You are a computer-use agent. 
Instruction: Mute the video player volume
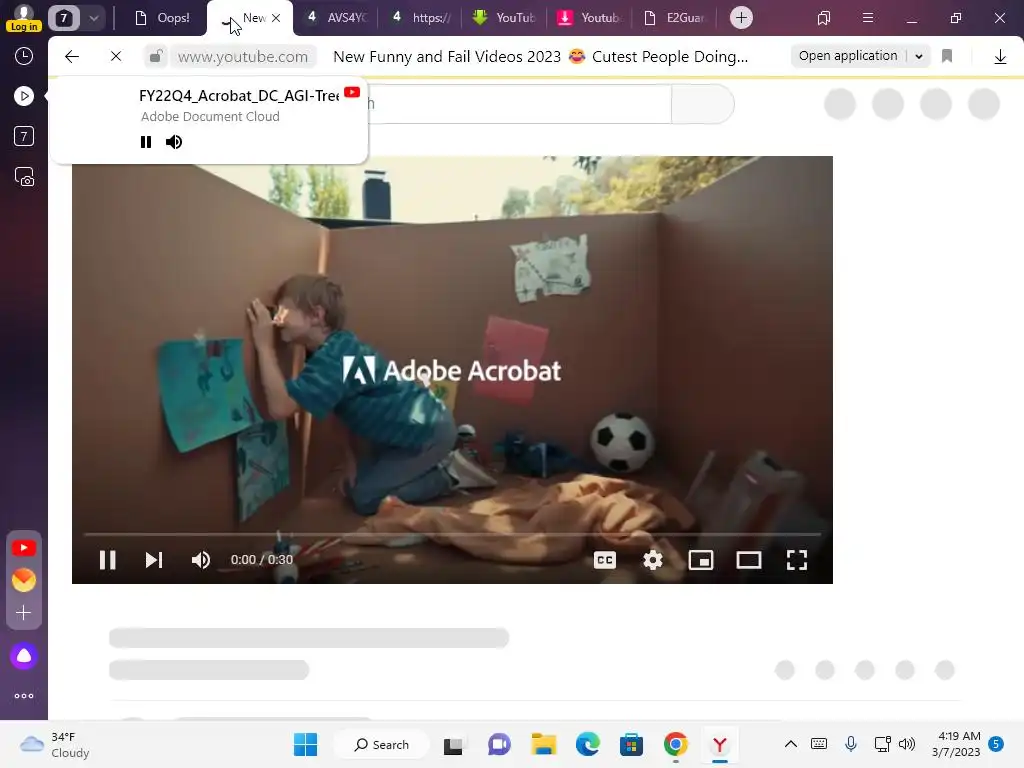200,560
